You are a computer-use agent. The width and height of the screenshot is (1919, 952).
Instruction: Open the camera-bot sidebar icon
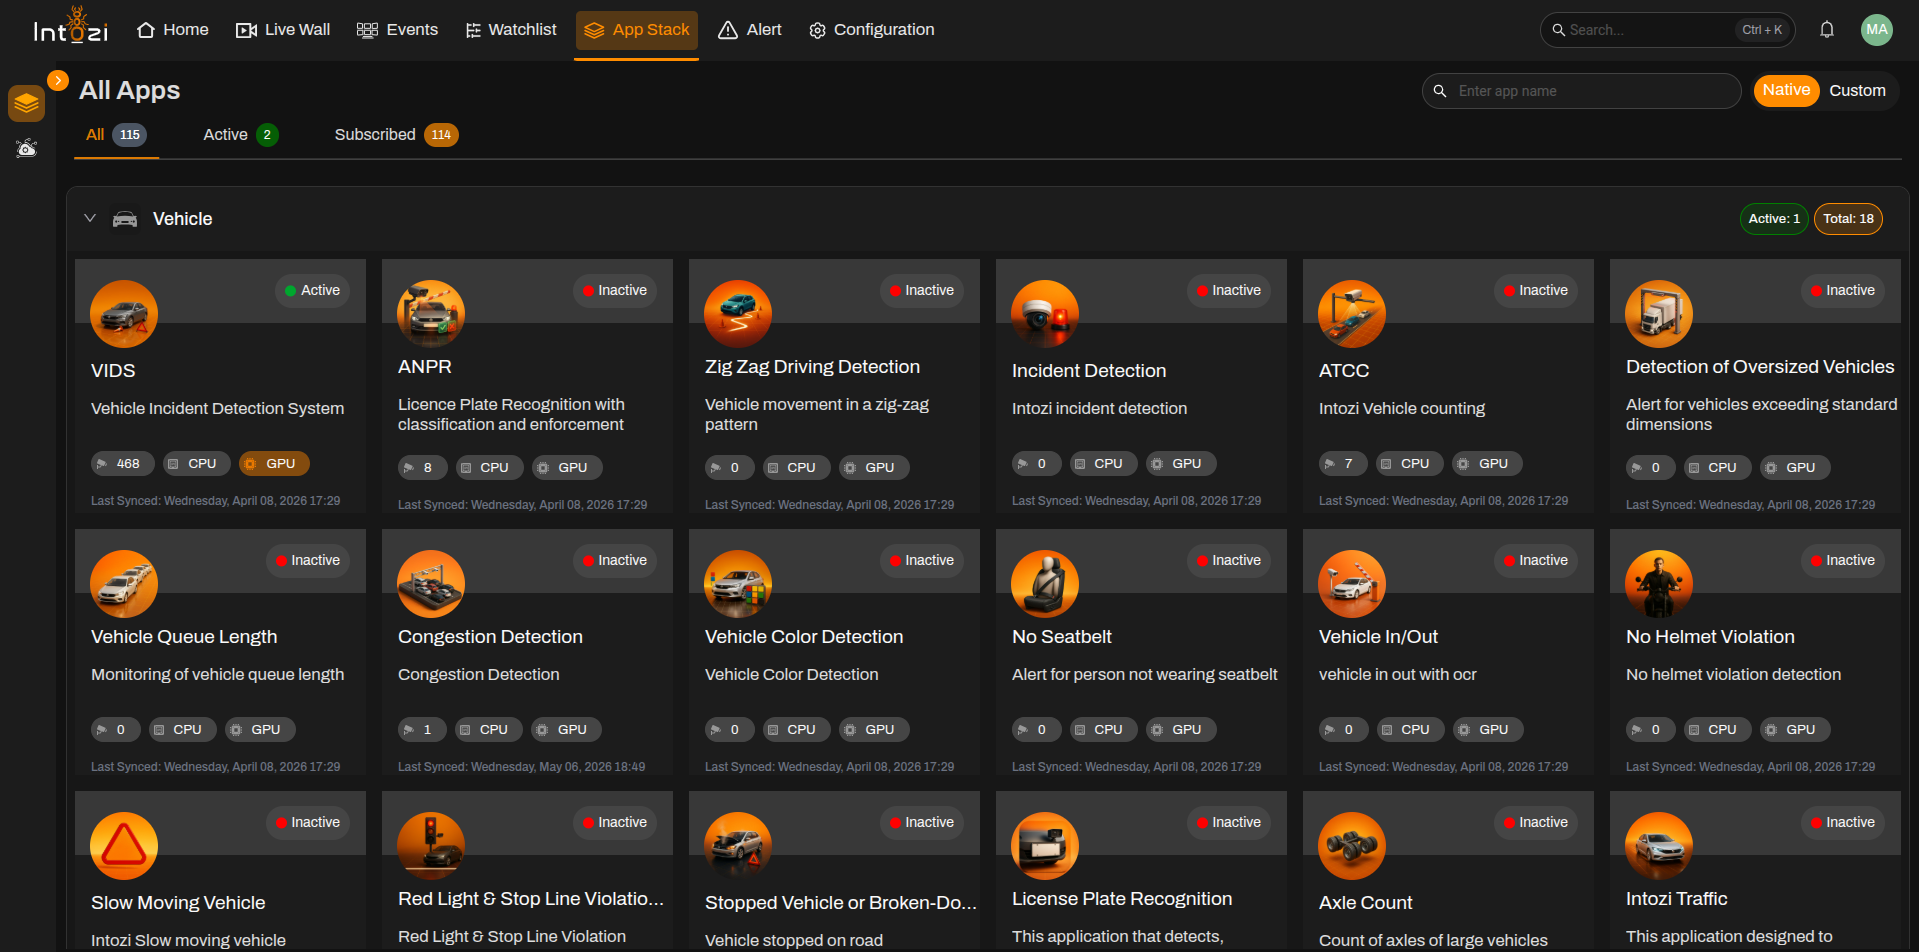pyautogui.click(x=27, y=149)
